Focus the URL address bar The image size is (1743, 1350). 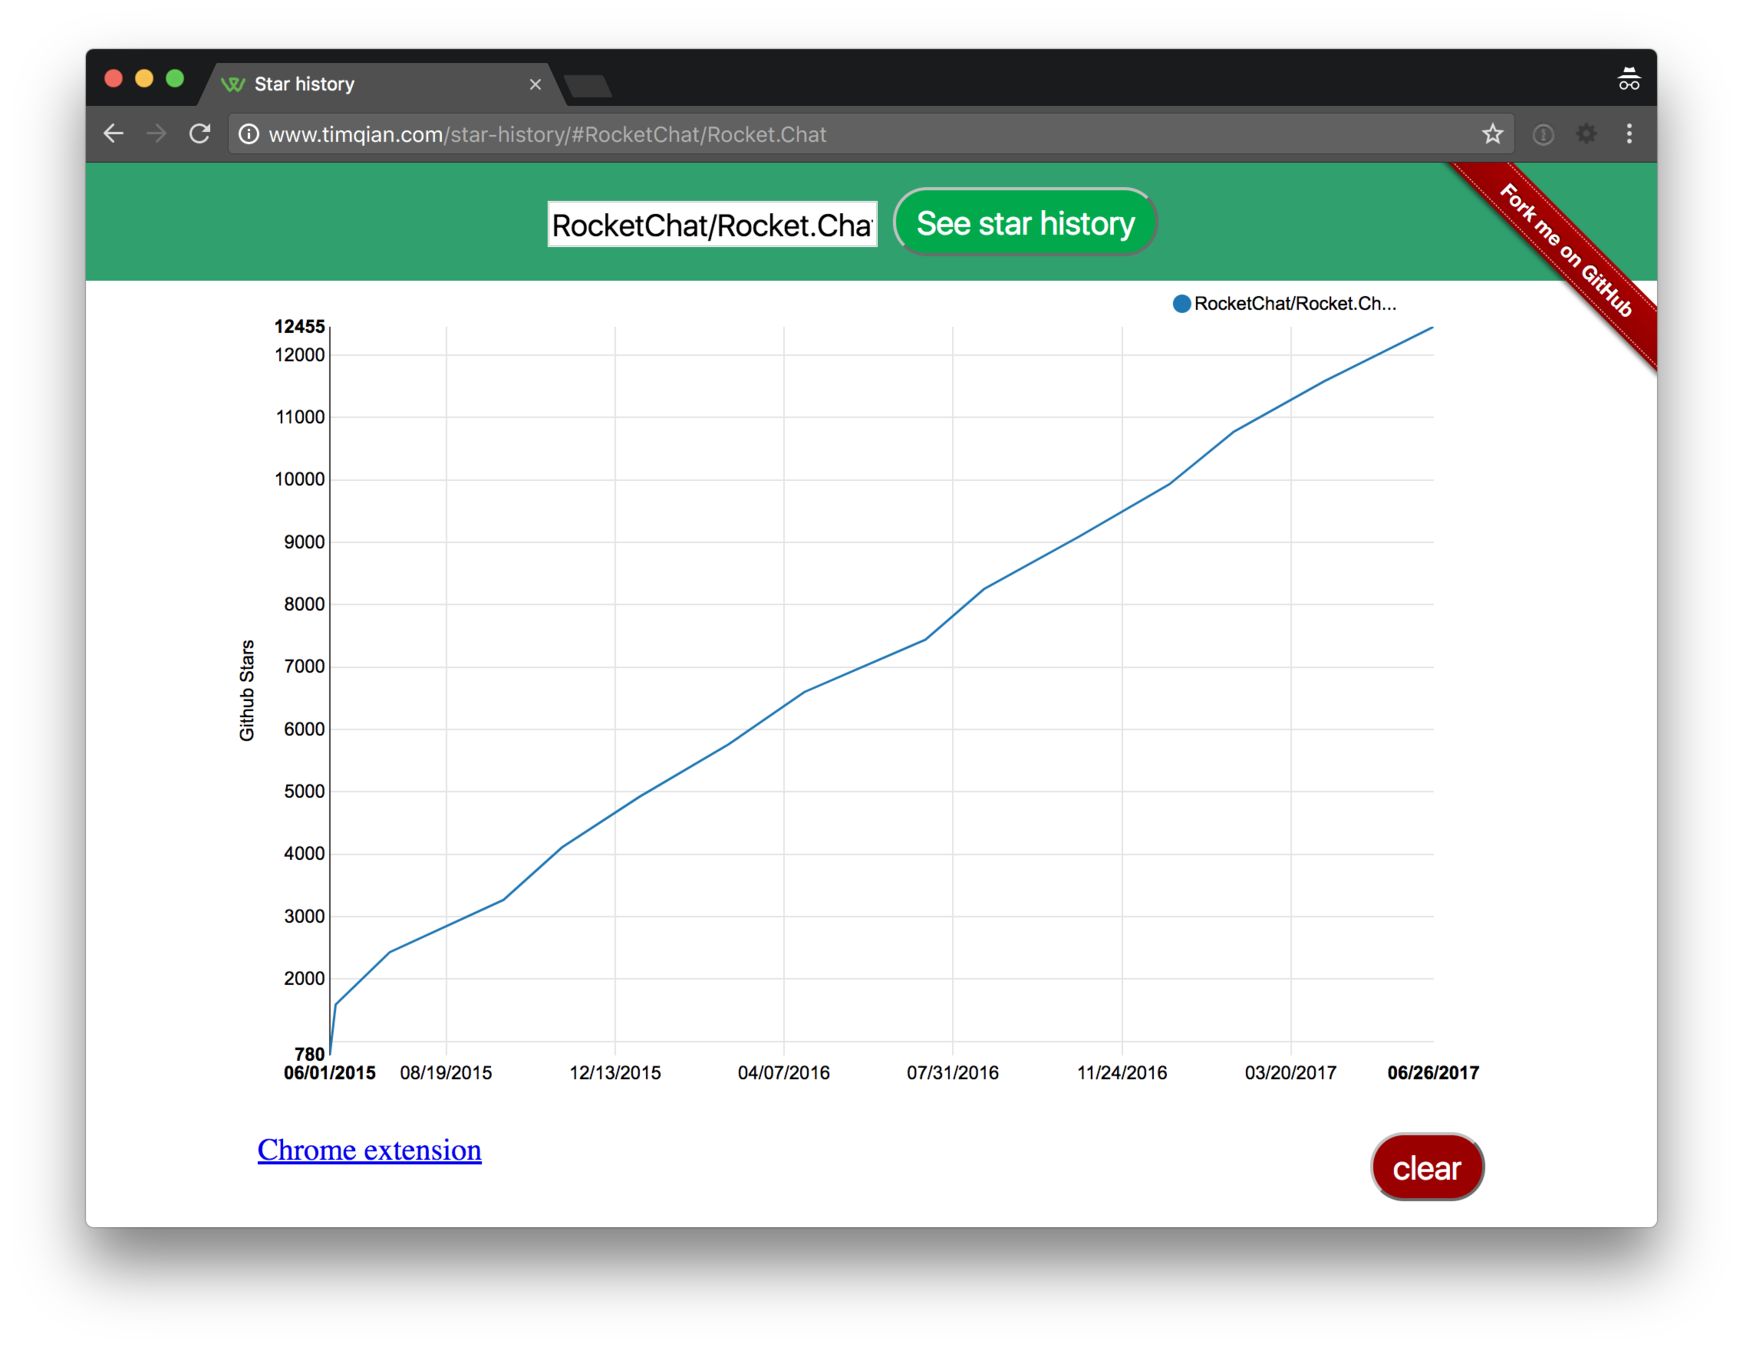(x=870, y=134)
